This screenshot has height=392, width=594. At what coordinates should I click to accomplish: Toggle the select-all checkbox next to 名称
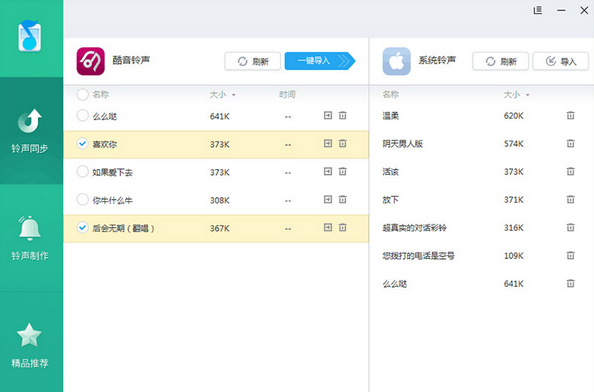tap(82, 94)
